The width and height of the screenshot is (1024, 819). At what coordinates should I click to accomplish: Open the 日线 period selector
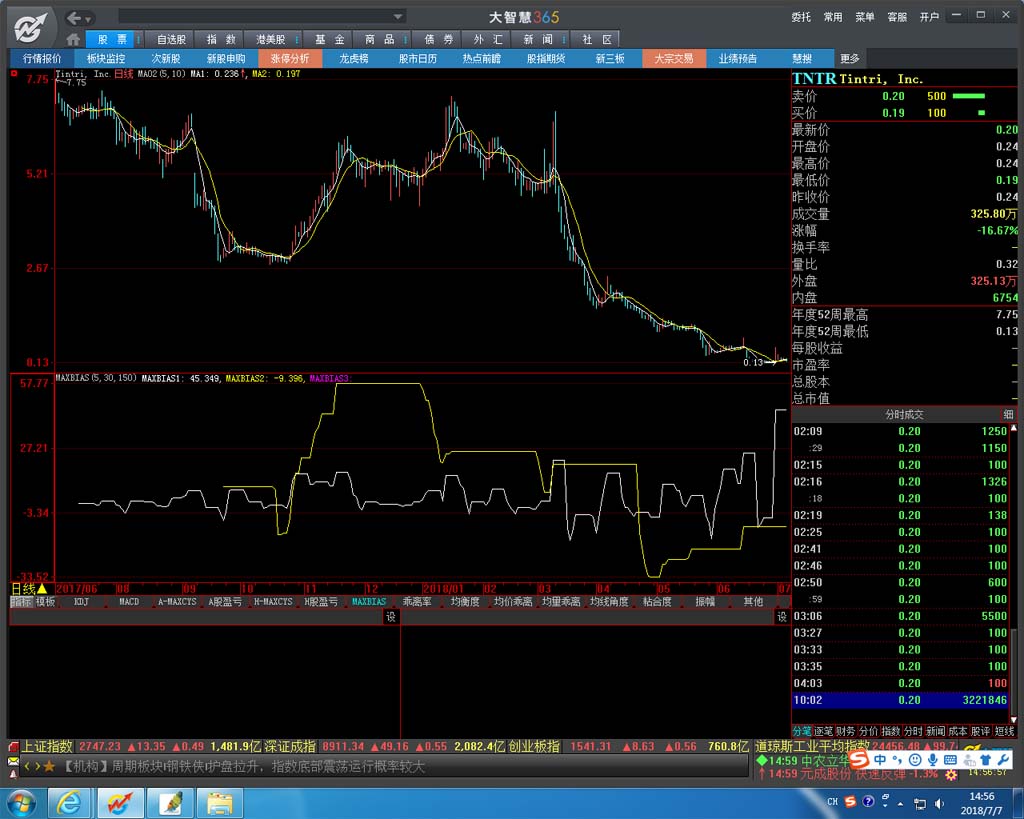[29, 589]
